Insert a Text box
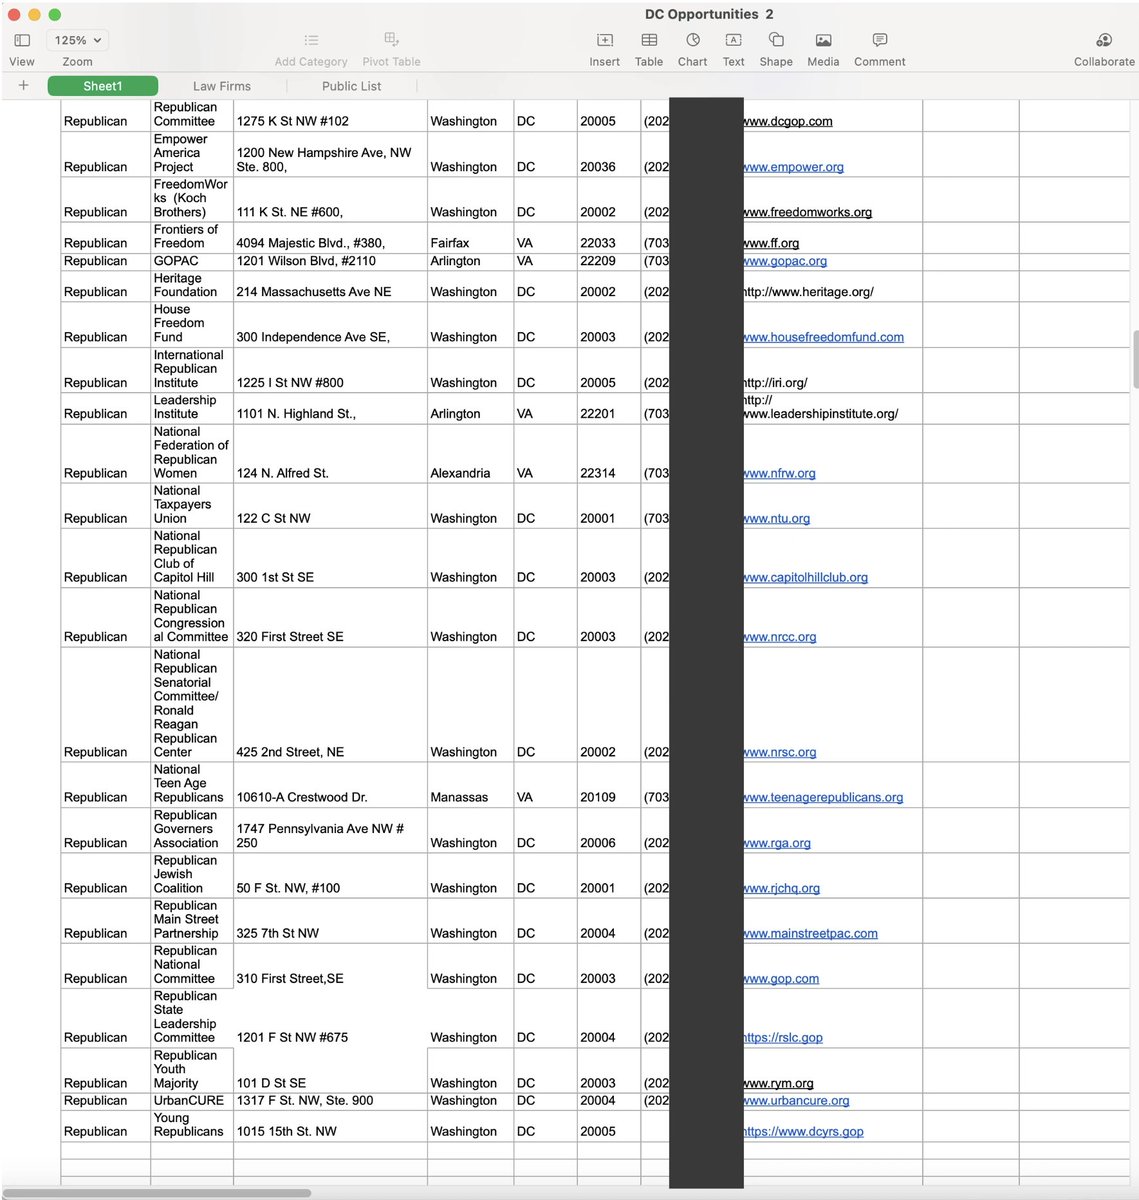The width and height of the screenshot is (1139, 1200). point(733,40)
